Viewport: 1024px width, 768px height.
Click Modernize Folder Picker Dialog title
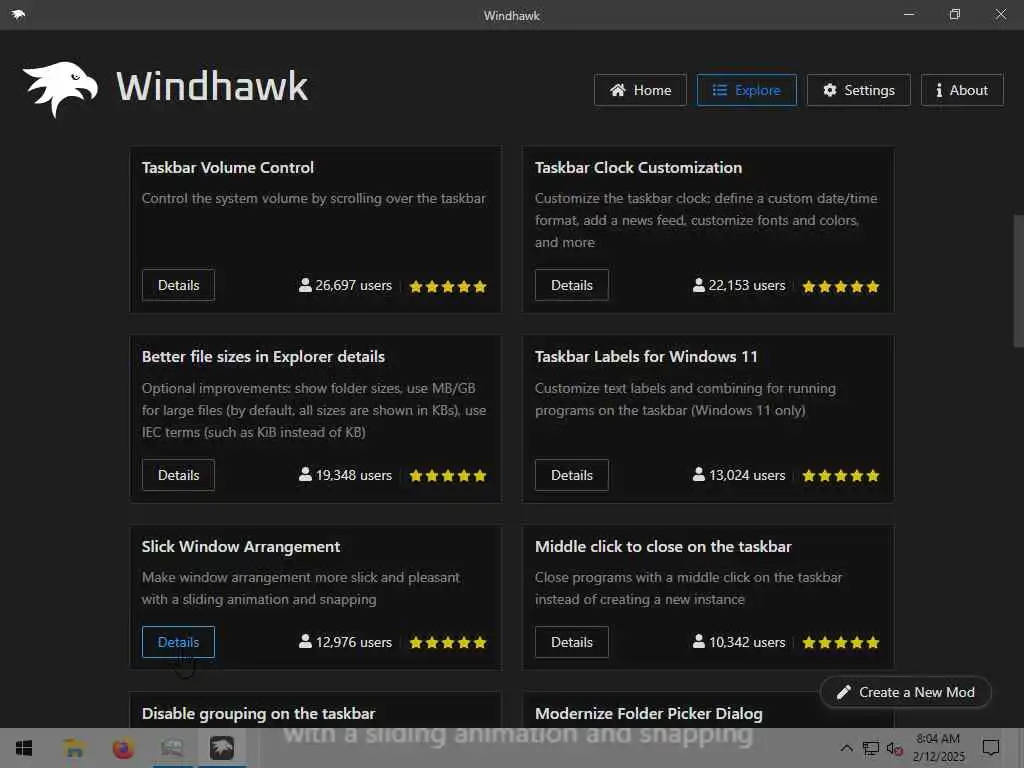pos(648,714)
